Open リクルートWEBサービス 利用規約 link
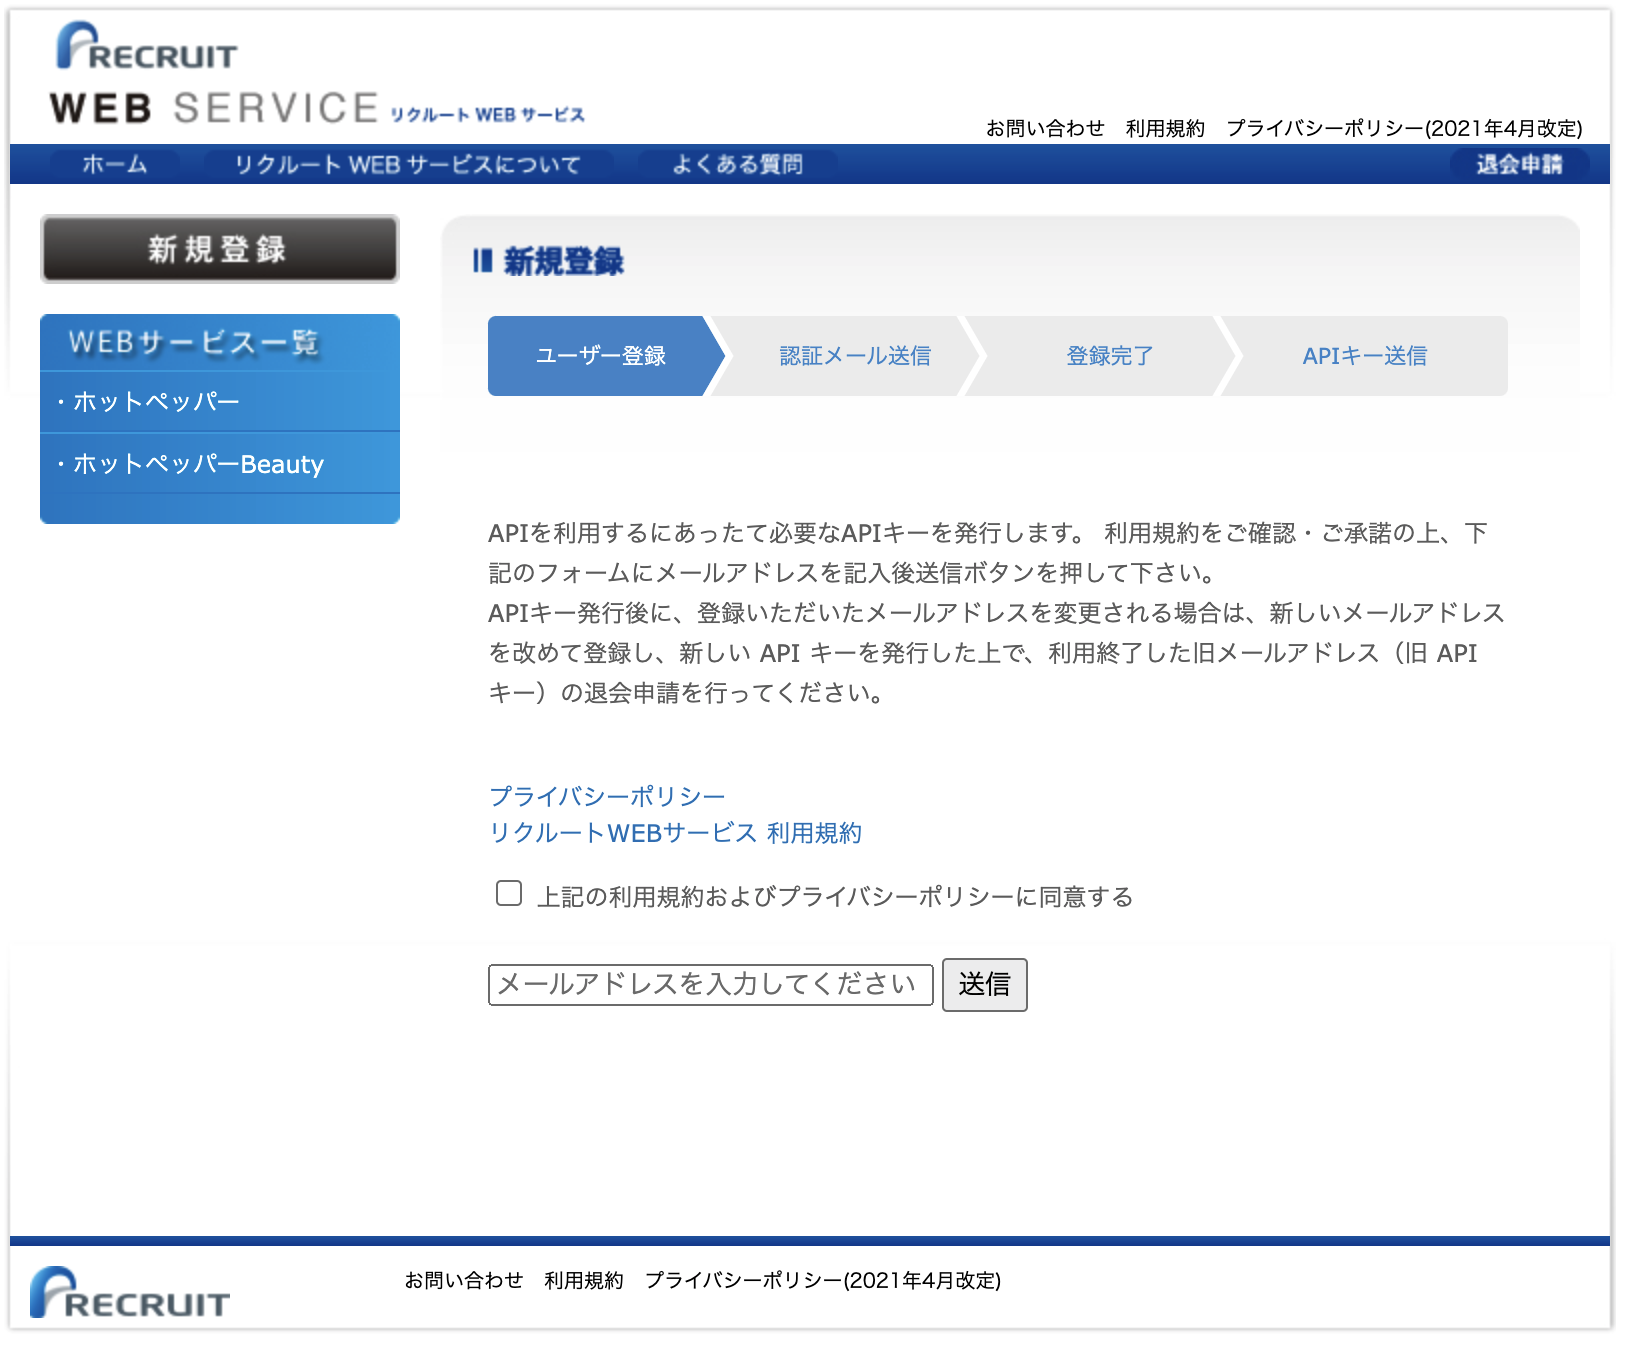Screen dimensions: 1628x1346 (x=675, y=833)
